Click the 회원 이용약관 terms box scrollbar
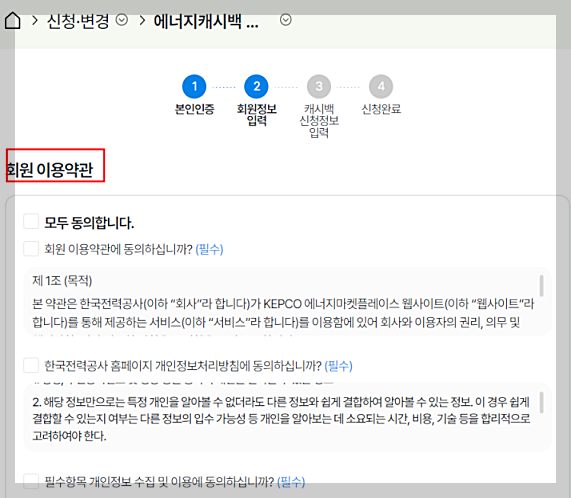The height and width of the screenshot is (498, 571). (542, 286)
